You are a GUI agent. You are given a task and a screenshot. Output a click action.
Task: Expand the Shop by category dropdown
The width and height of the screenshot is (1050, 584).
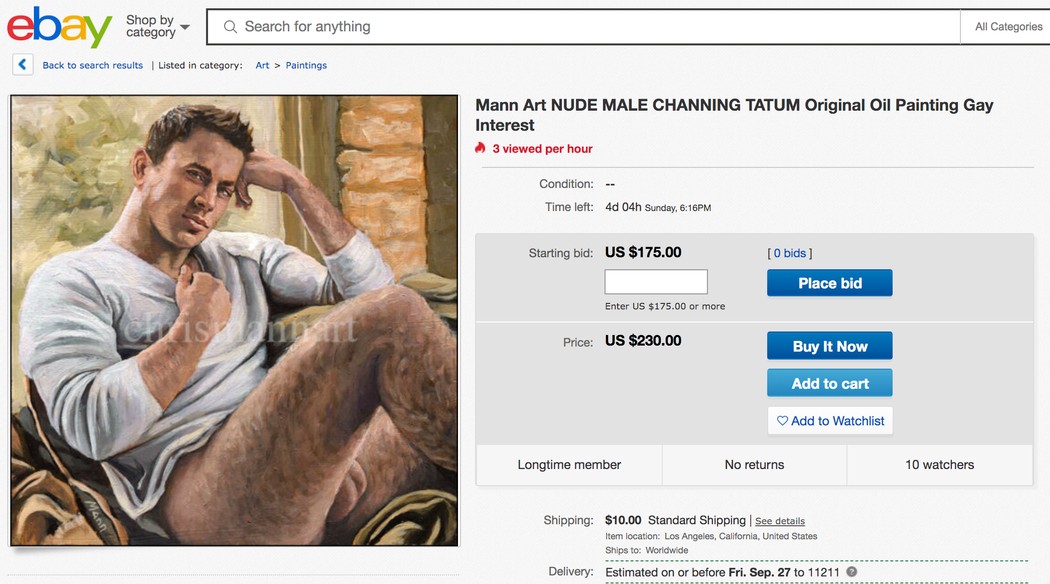157,26
